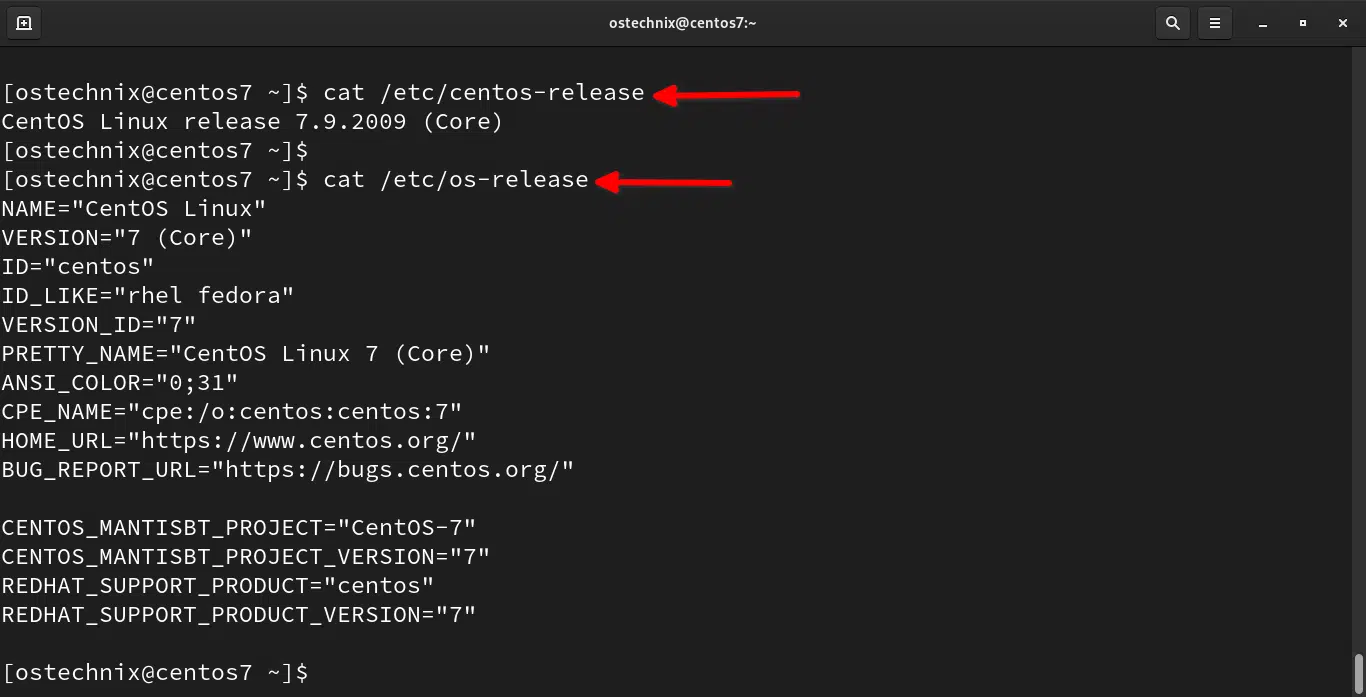Close the terminal window
Viewport: 1366px width, 697px height.
1343,23
